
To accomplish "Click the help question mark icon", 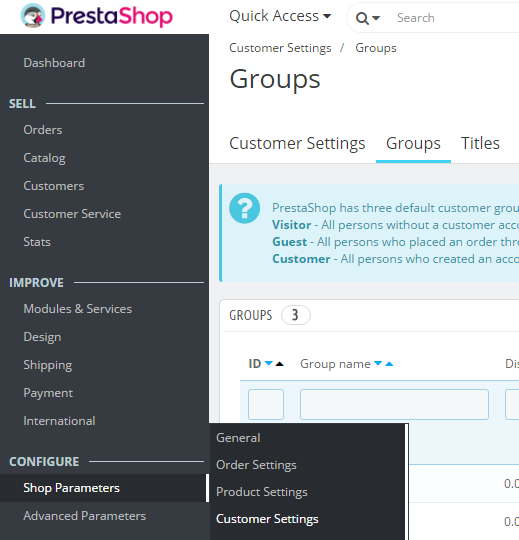I will tap(245, 208).
